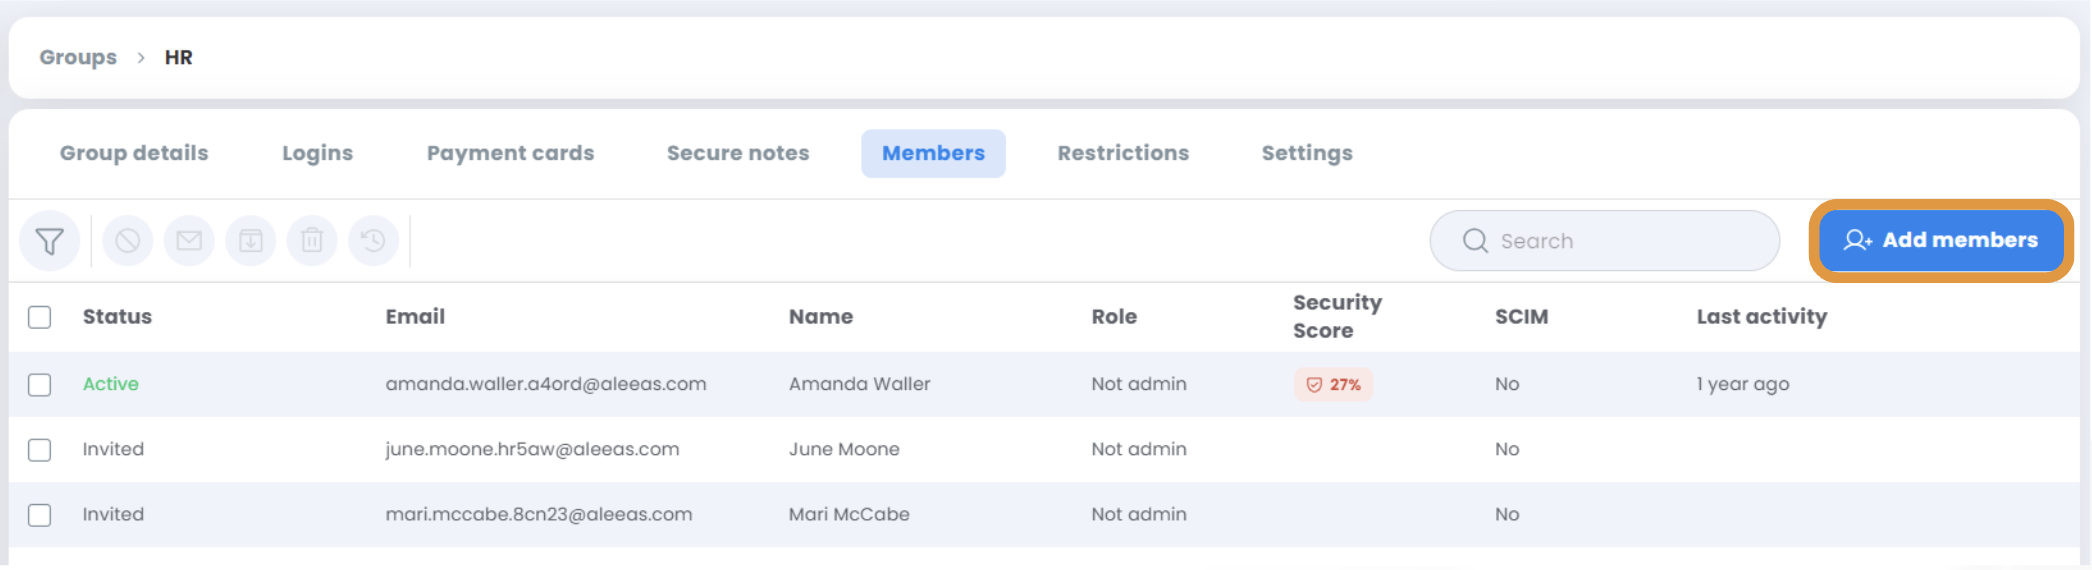2092x570 pixels.
Task: Check the box for June Moone's row
Action: coord(40,450)
